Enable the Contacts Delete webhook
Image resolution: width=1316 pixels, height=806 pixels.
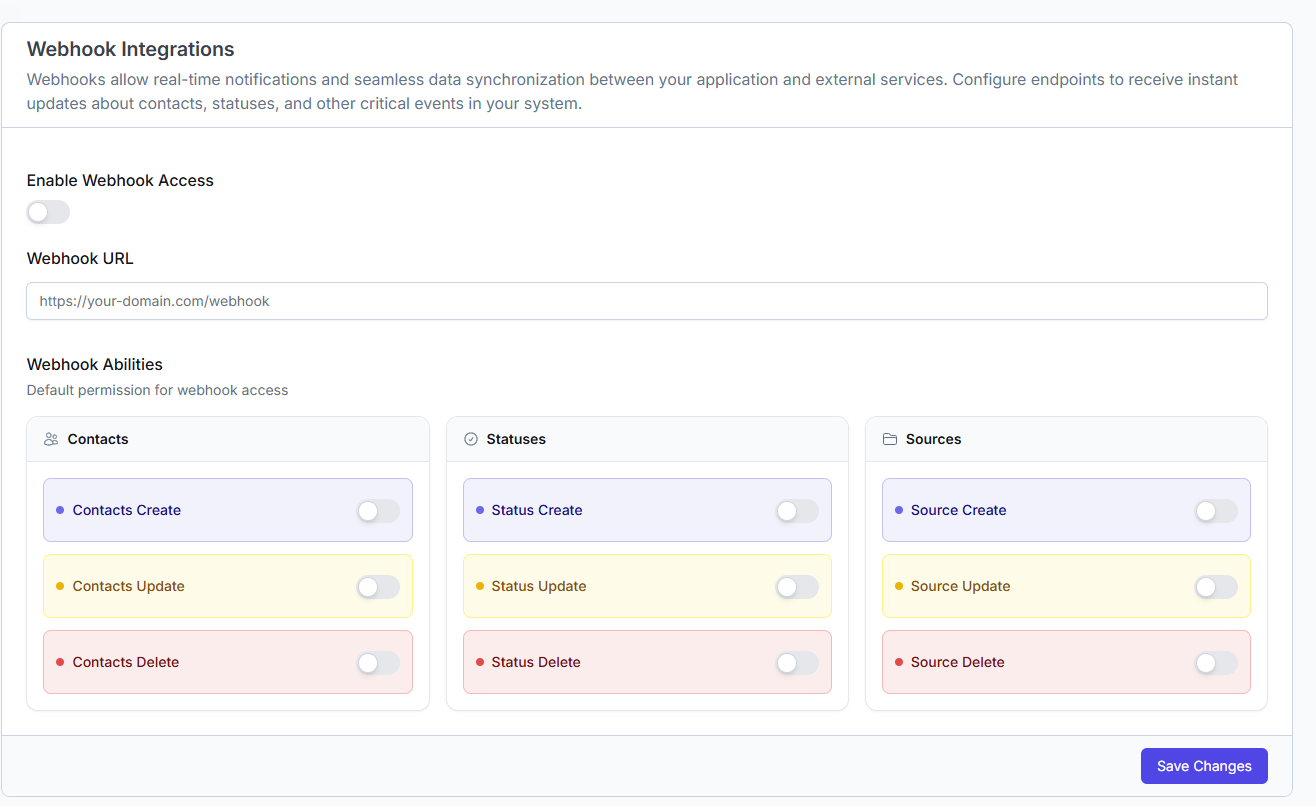click(378, 662)
